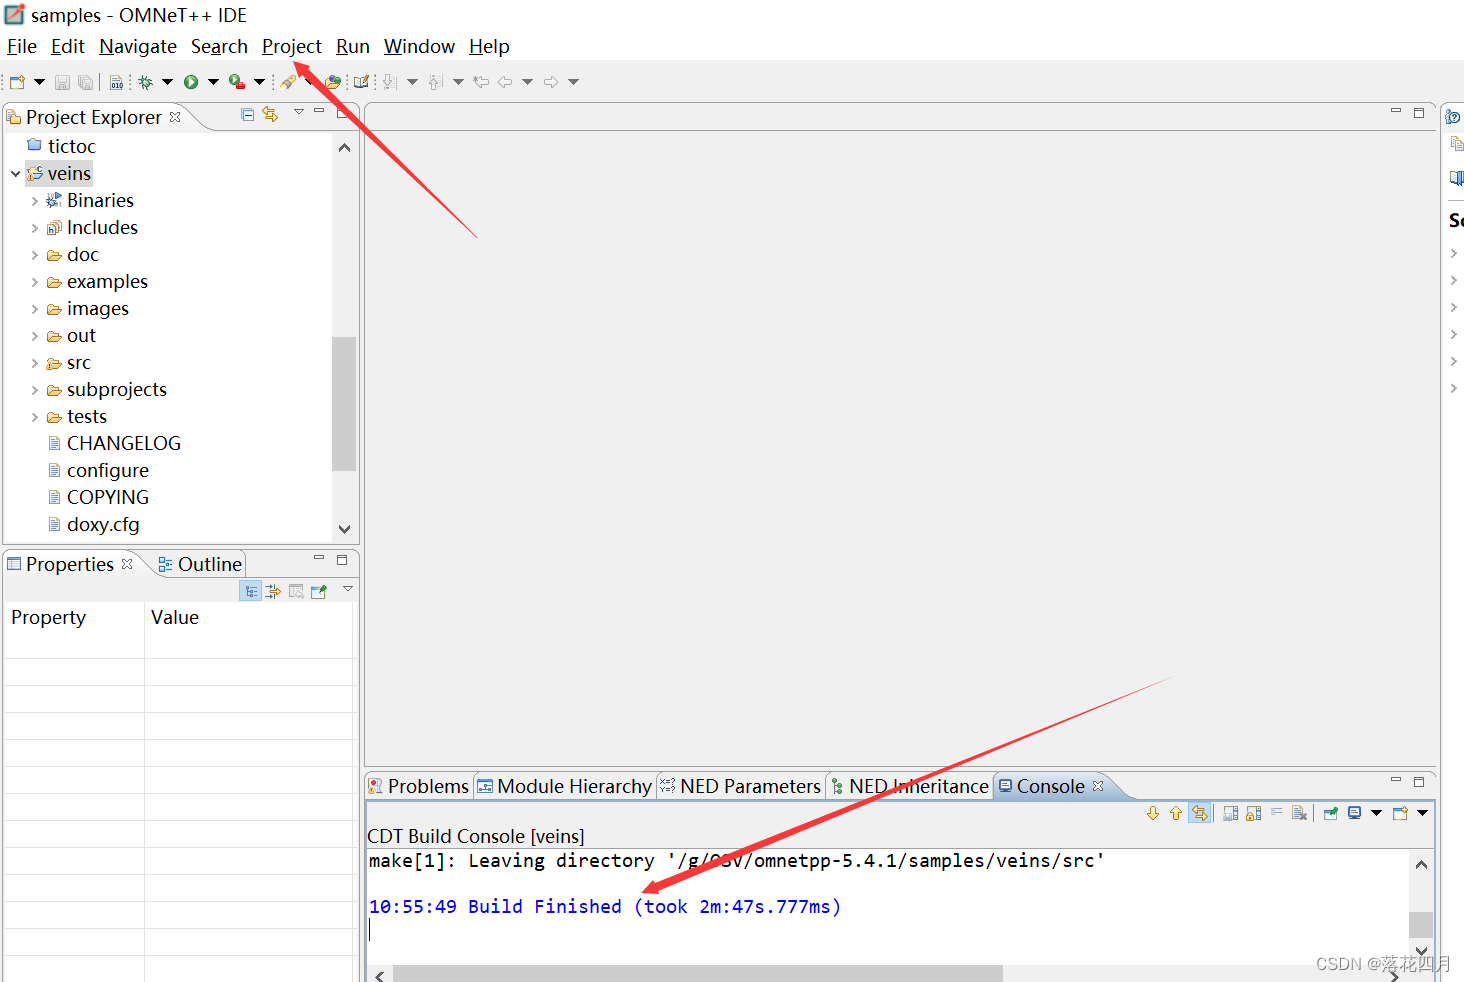Collapse All in Project Explorer
The height and width of the screenshot is (982, 1464).
tap(248, 114)
